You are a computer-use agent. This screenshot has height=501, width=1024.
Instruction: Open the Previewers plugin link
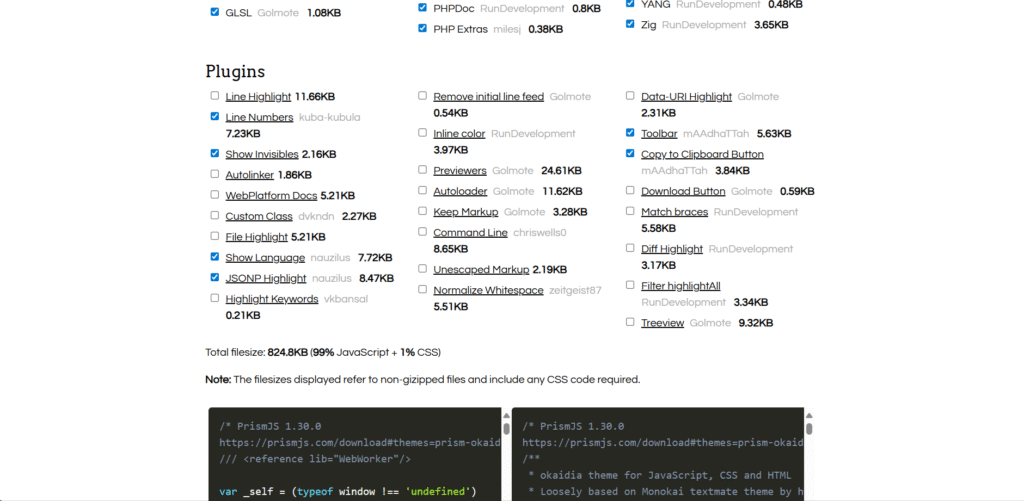click(x=460, y=171)
